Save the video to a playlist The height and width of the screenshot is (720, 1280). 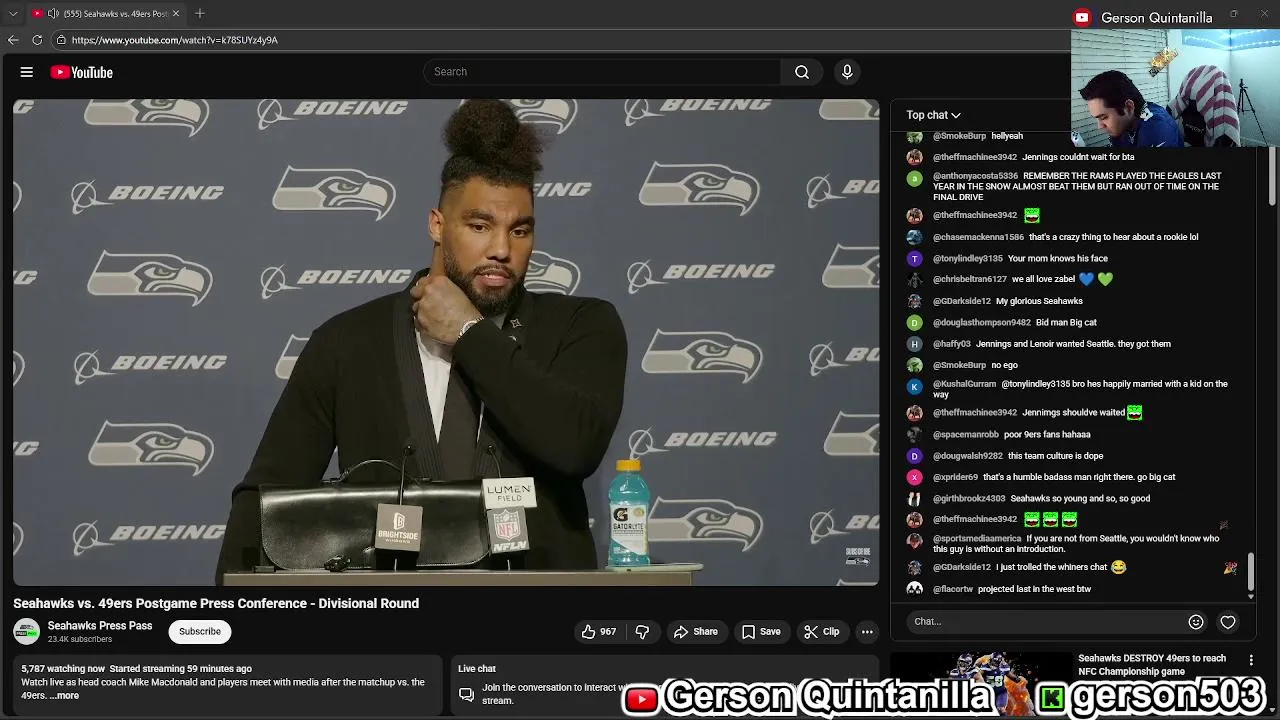(761, 631)
